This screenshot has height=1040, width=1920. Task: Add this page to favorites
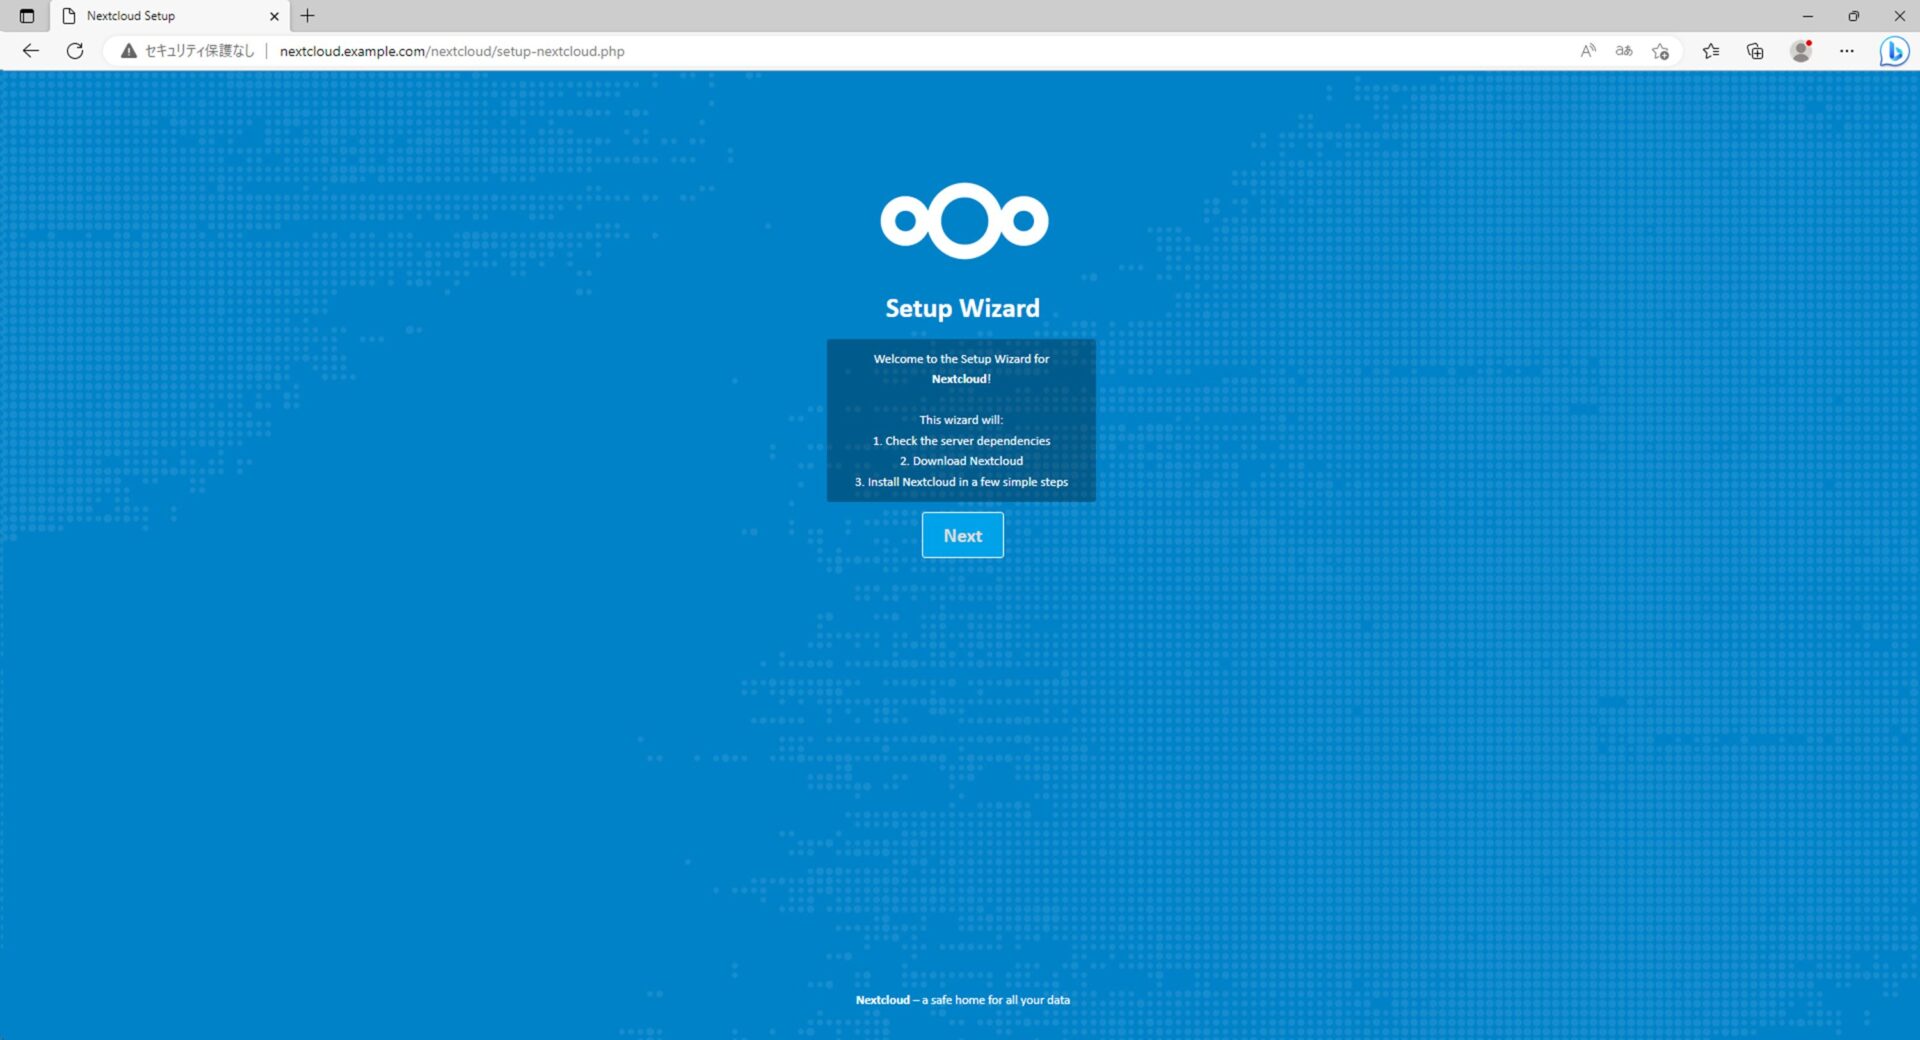coord(1660,51)
